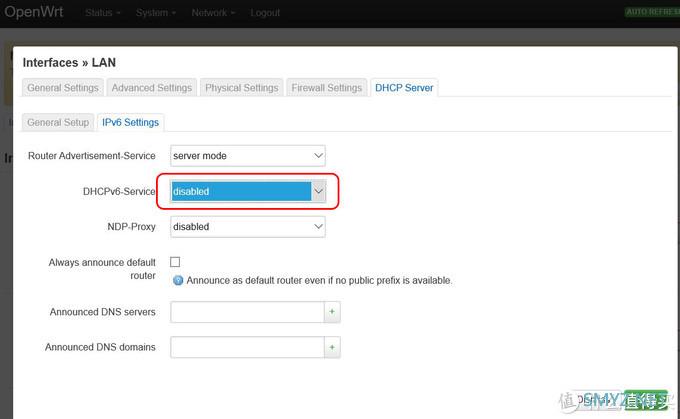Screen dimensions: 680x419
Task: Switch to the Physical Settings tab
Action: pyautogui.click(x=242, y=88)
